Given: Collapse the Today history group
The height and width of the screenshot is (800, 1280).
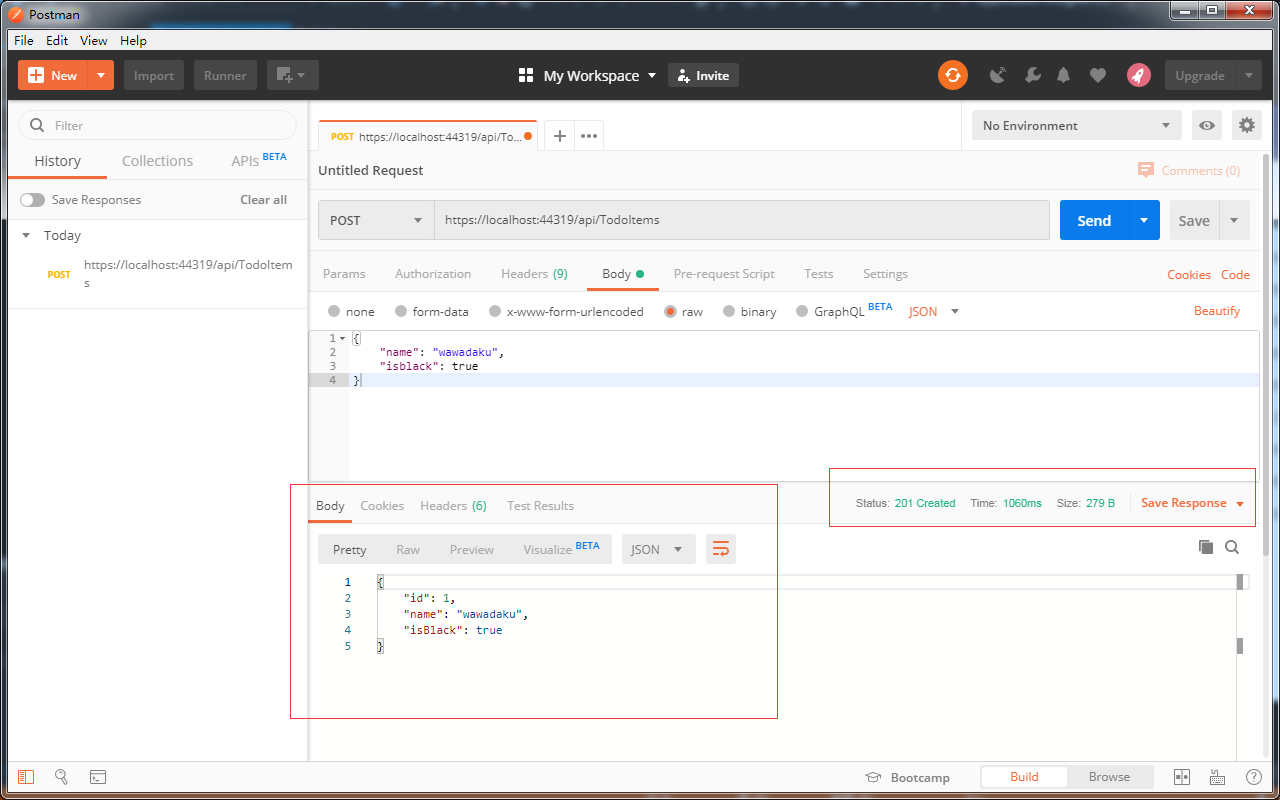Looking at the screenshot, I should point(26,236).
